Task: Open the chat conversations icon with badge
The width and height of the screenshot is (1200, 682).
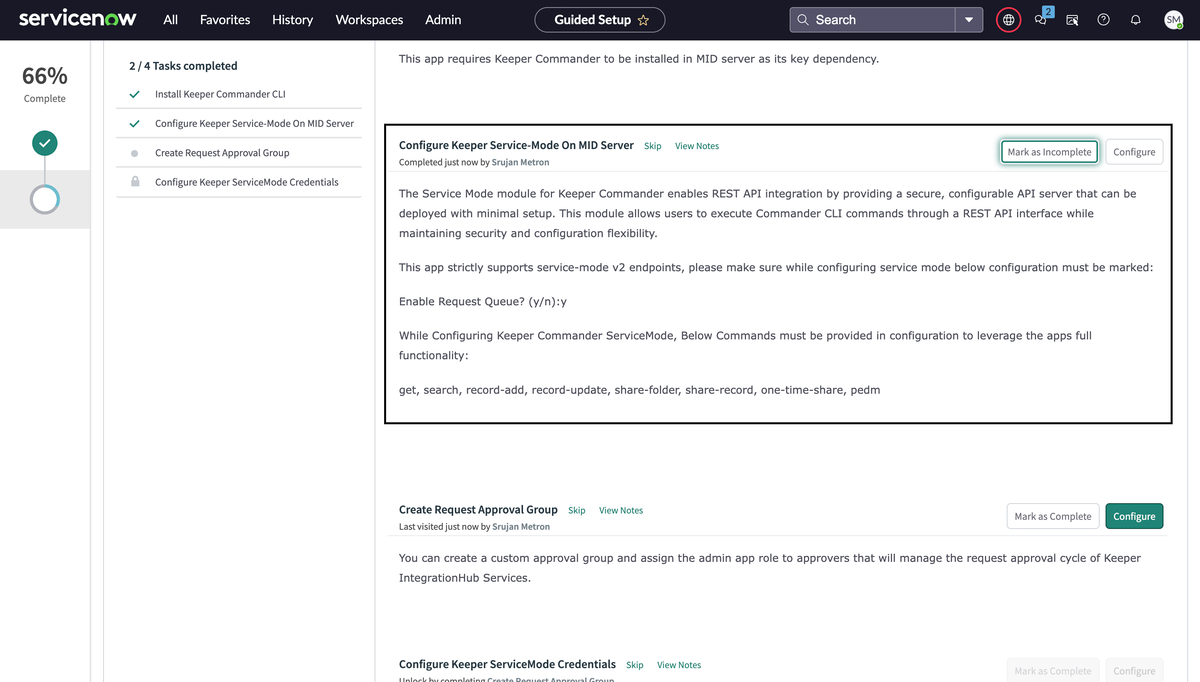Action: click(1041, 20)
